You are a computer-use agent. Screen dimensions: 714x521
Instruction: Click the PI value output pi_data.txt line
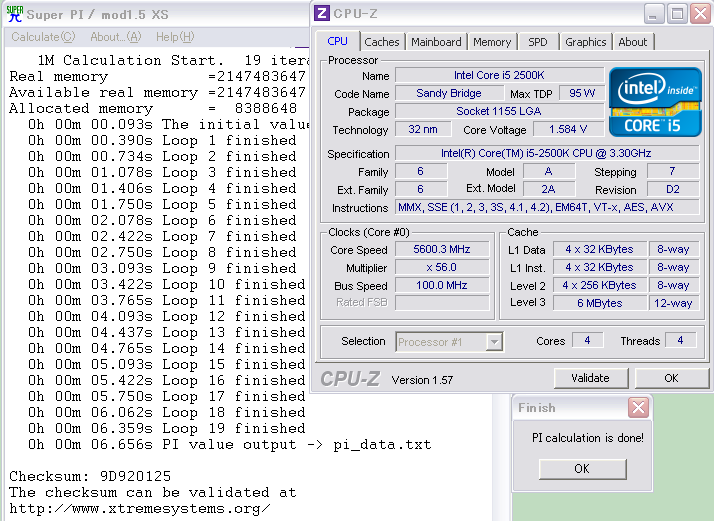coord(230,444)
